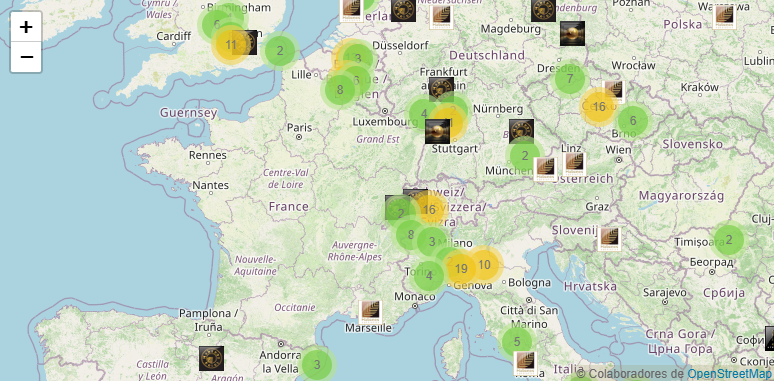Expand the green 7 cluster near Dresden
Screen dimensions: 774x381
coord(570,79)
